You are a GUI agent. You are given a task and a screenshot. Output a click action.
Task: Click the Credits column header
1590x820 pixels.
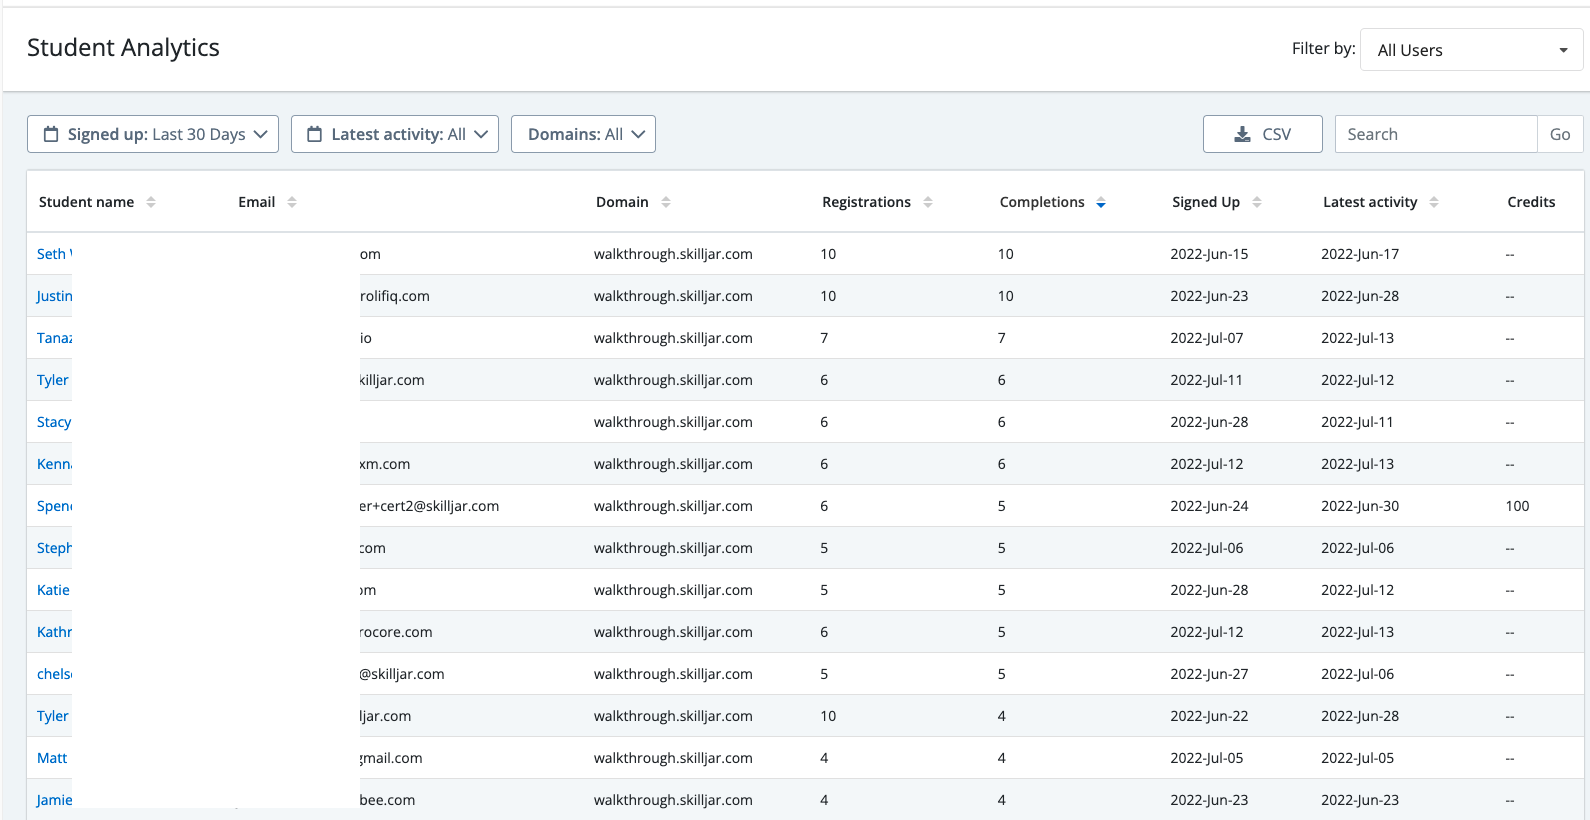(1531, 202)
